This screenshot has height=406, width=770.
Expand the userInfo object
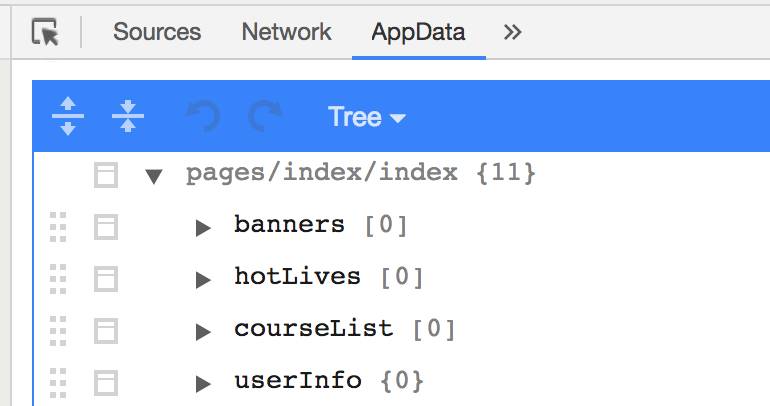click(203, 383)
